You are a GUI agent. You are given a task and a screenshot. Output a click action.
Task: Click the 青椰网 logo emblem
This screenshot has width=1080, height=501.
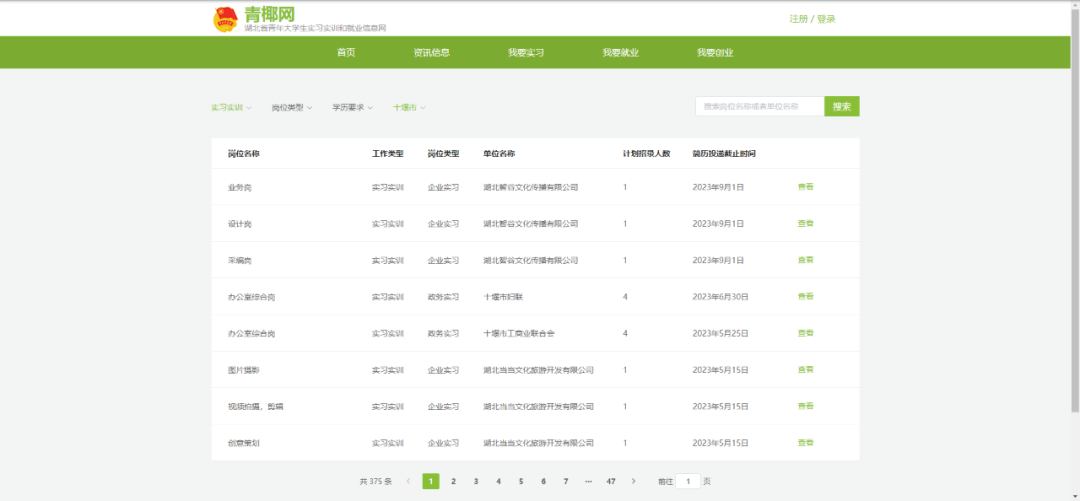pyautogui.click(x=225, y=19)
